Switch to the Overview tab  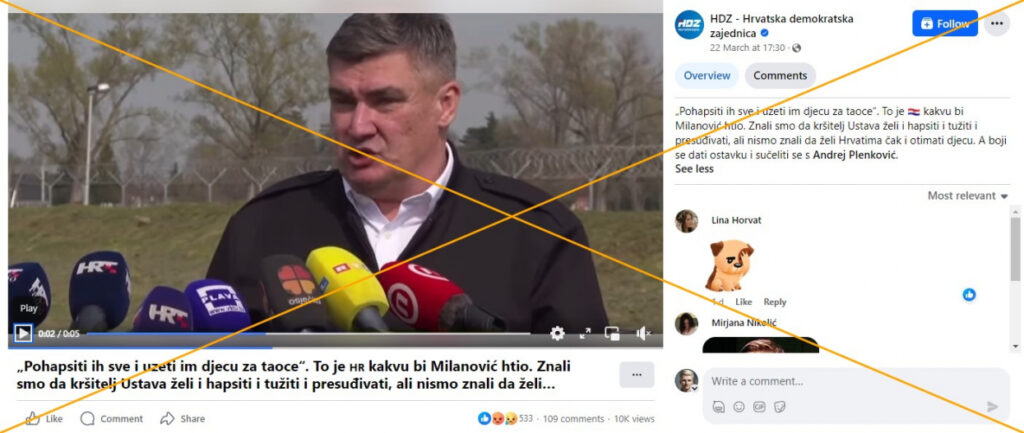[x=707, y=76]
